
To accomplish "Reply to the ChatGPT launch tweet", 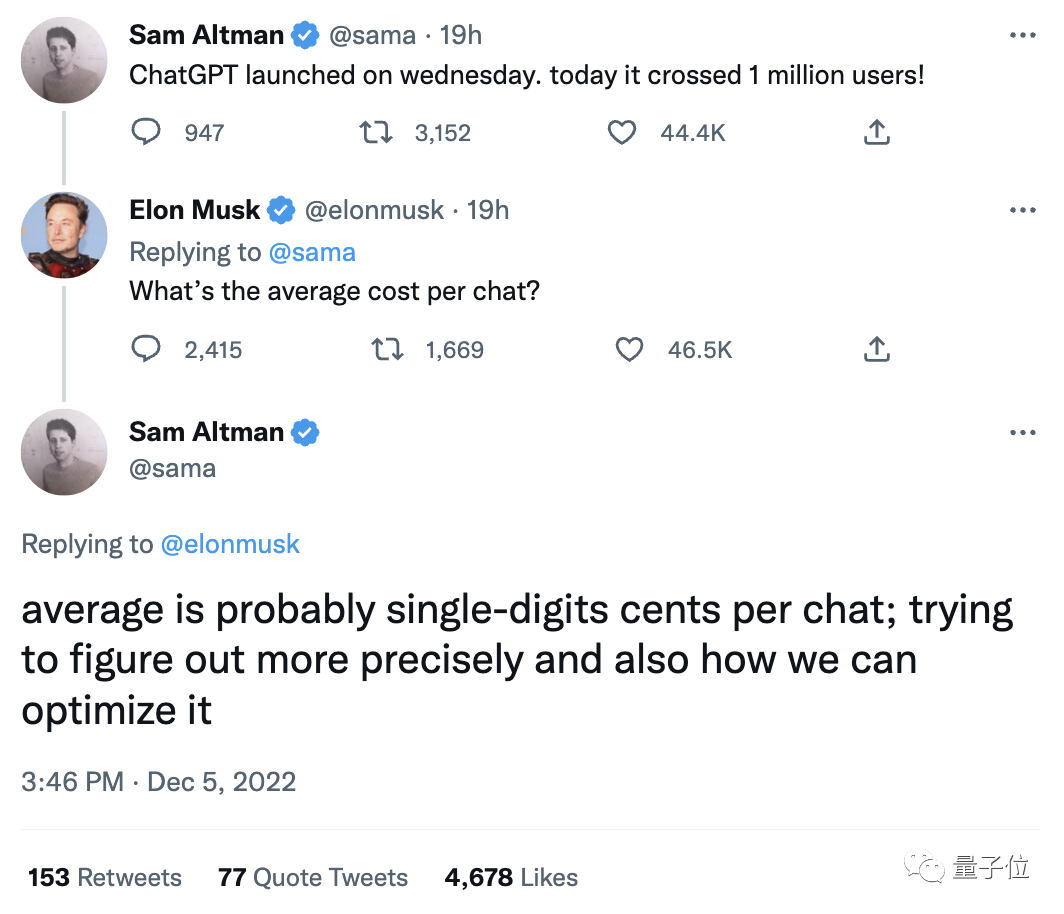I will point(147,132).
